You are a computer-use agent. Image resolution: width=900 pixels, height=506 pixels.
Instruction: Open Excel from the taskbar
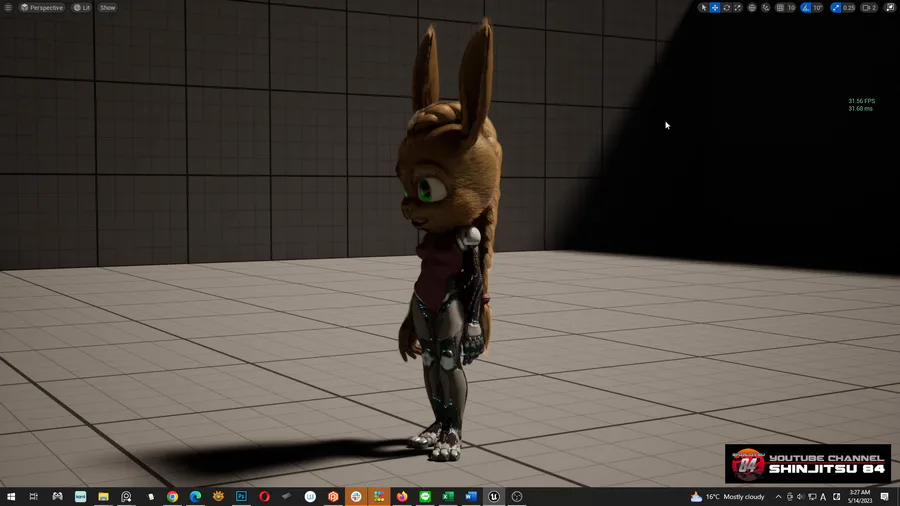coord(448,497)
